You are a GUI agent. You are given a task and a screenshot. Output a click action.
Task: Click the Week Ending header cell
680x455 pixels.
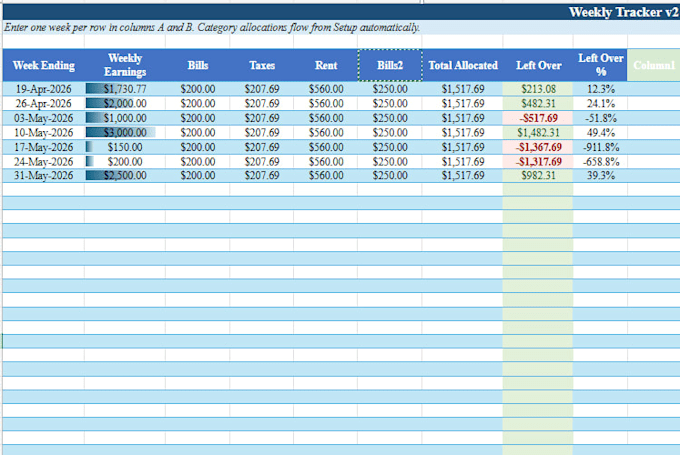click(x=43, y=65)
